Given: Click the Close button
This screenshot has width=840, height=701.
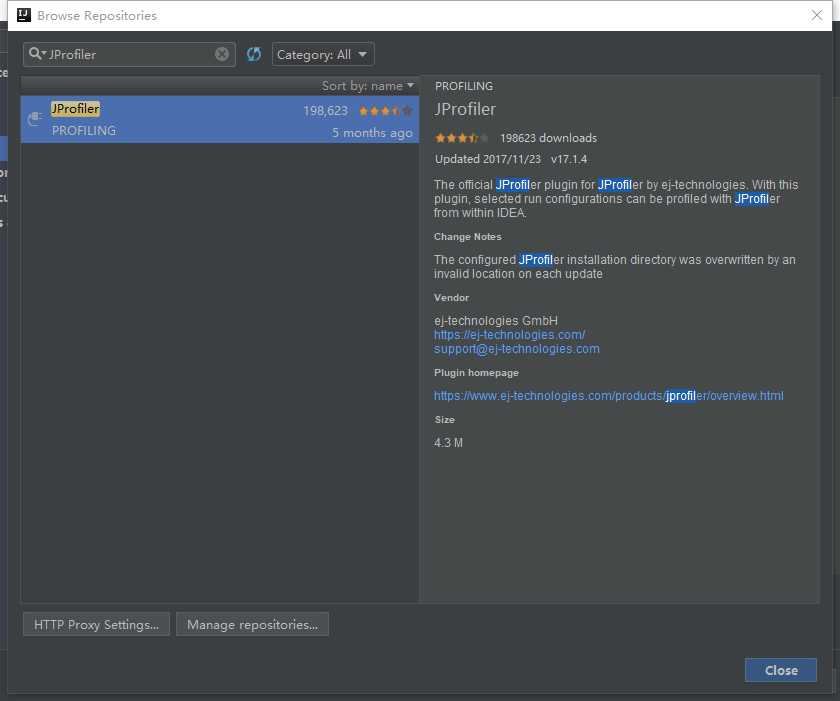Looking at the screenshot, I should pos(781,670).
